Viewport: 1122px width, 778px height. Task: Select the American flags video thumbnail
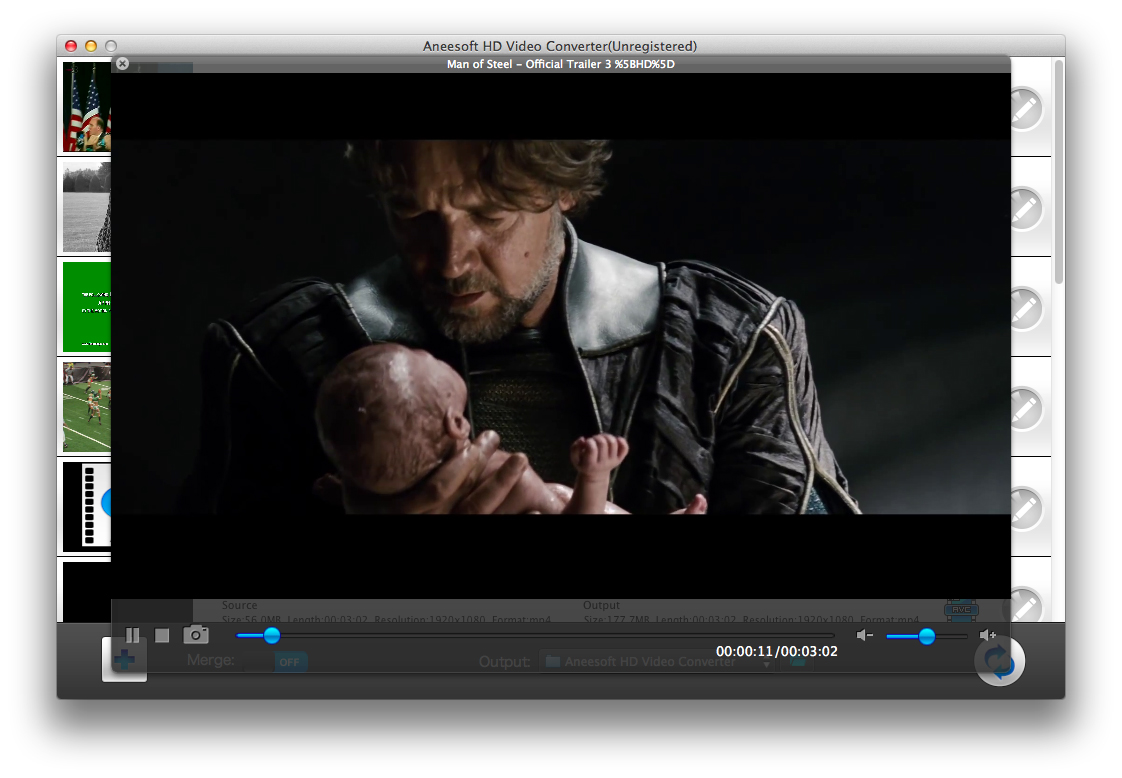pos(87,107)
